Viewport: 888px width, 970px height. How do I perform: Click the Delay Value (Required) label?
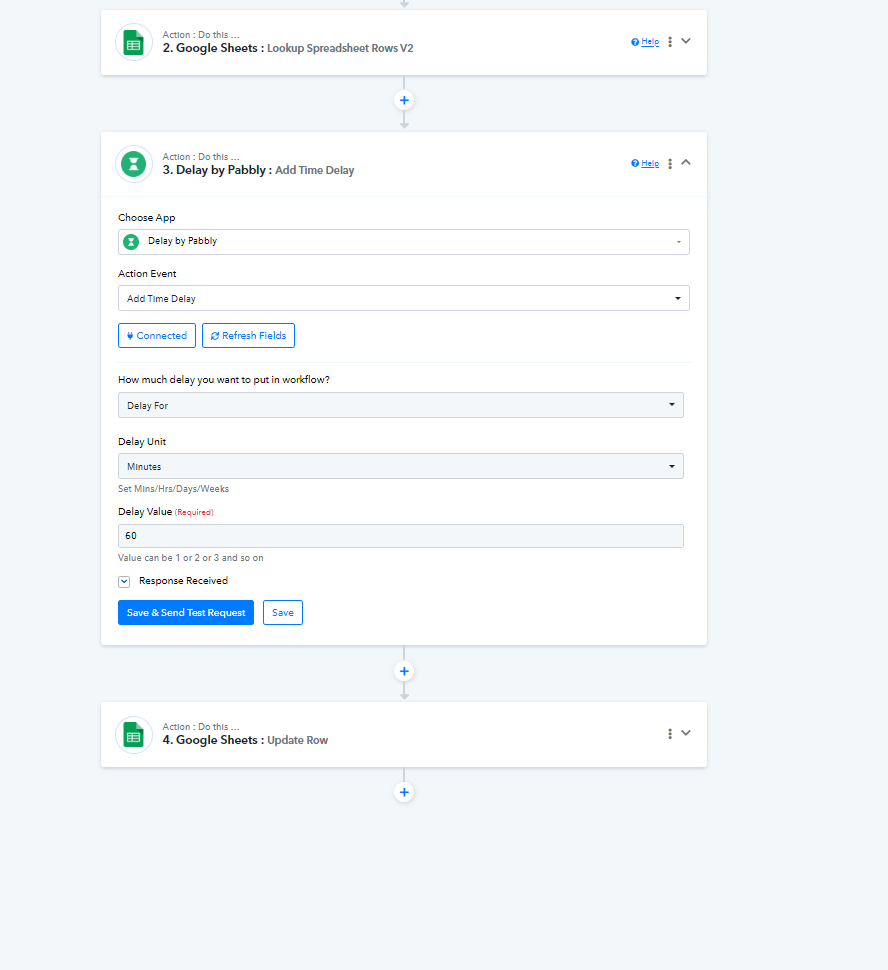(x=166, y=512)
